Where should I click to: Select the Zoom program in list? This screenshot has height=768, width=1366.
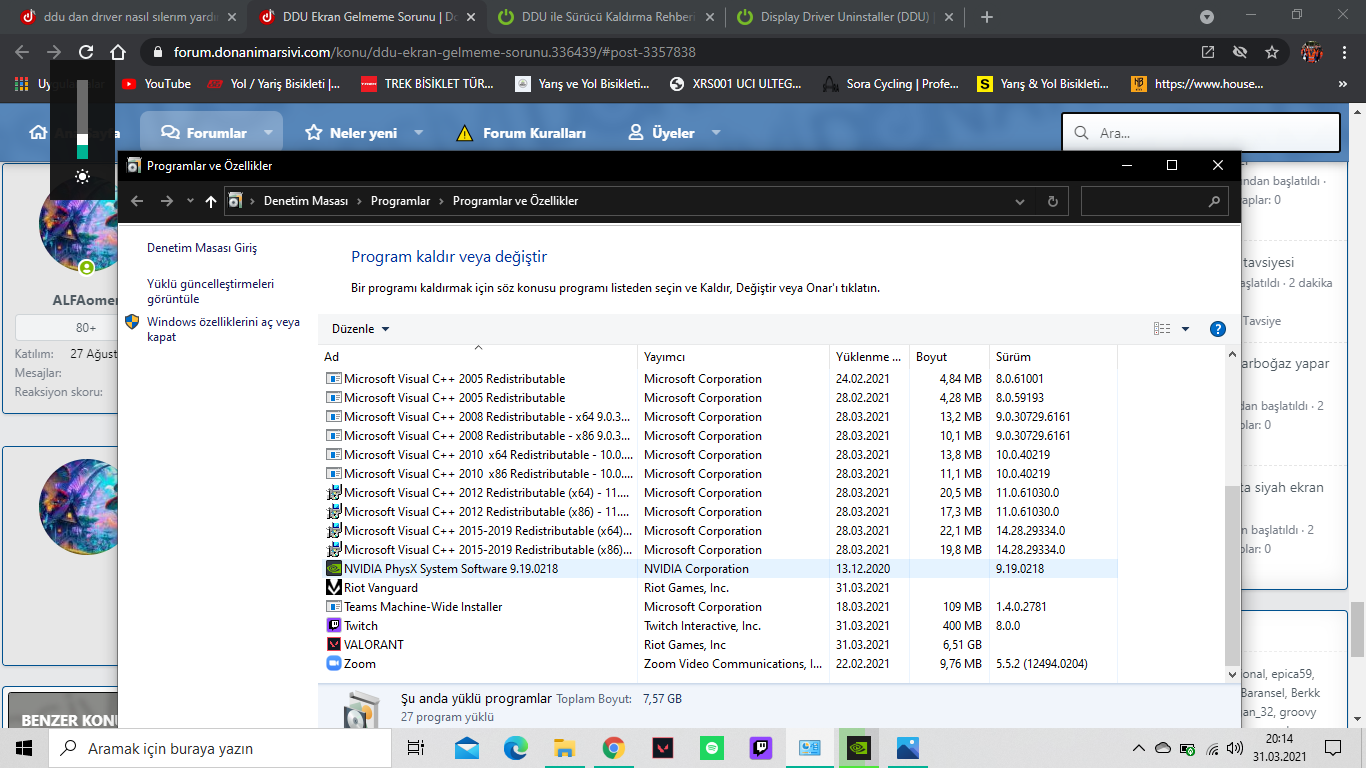359,664
